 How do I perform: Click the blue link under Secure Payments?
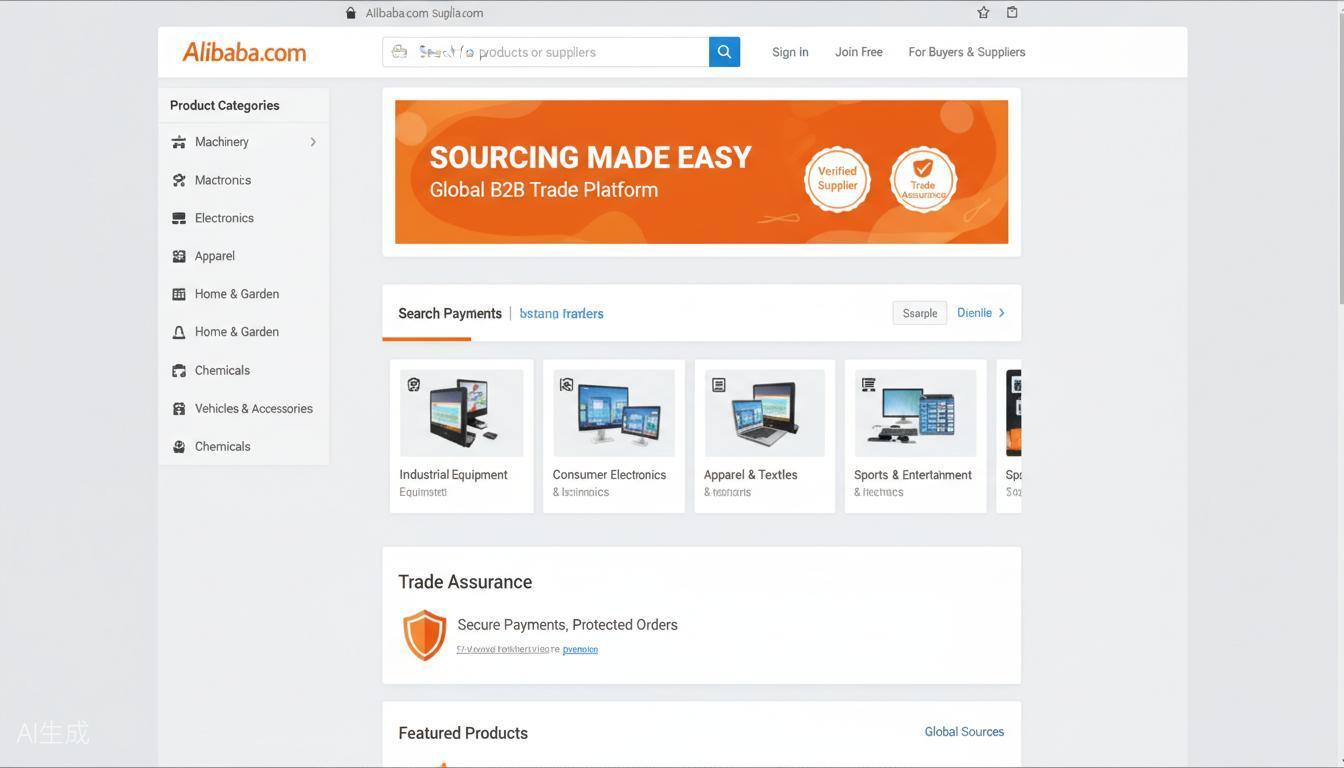(580, 649)
